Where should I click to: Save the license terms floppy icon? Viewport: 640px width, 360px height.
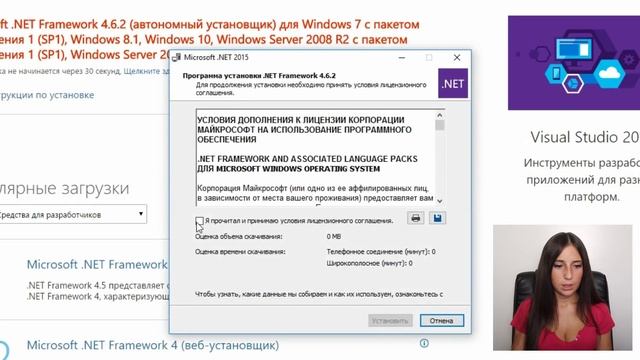[x=437, y=218]
